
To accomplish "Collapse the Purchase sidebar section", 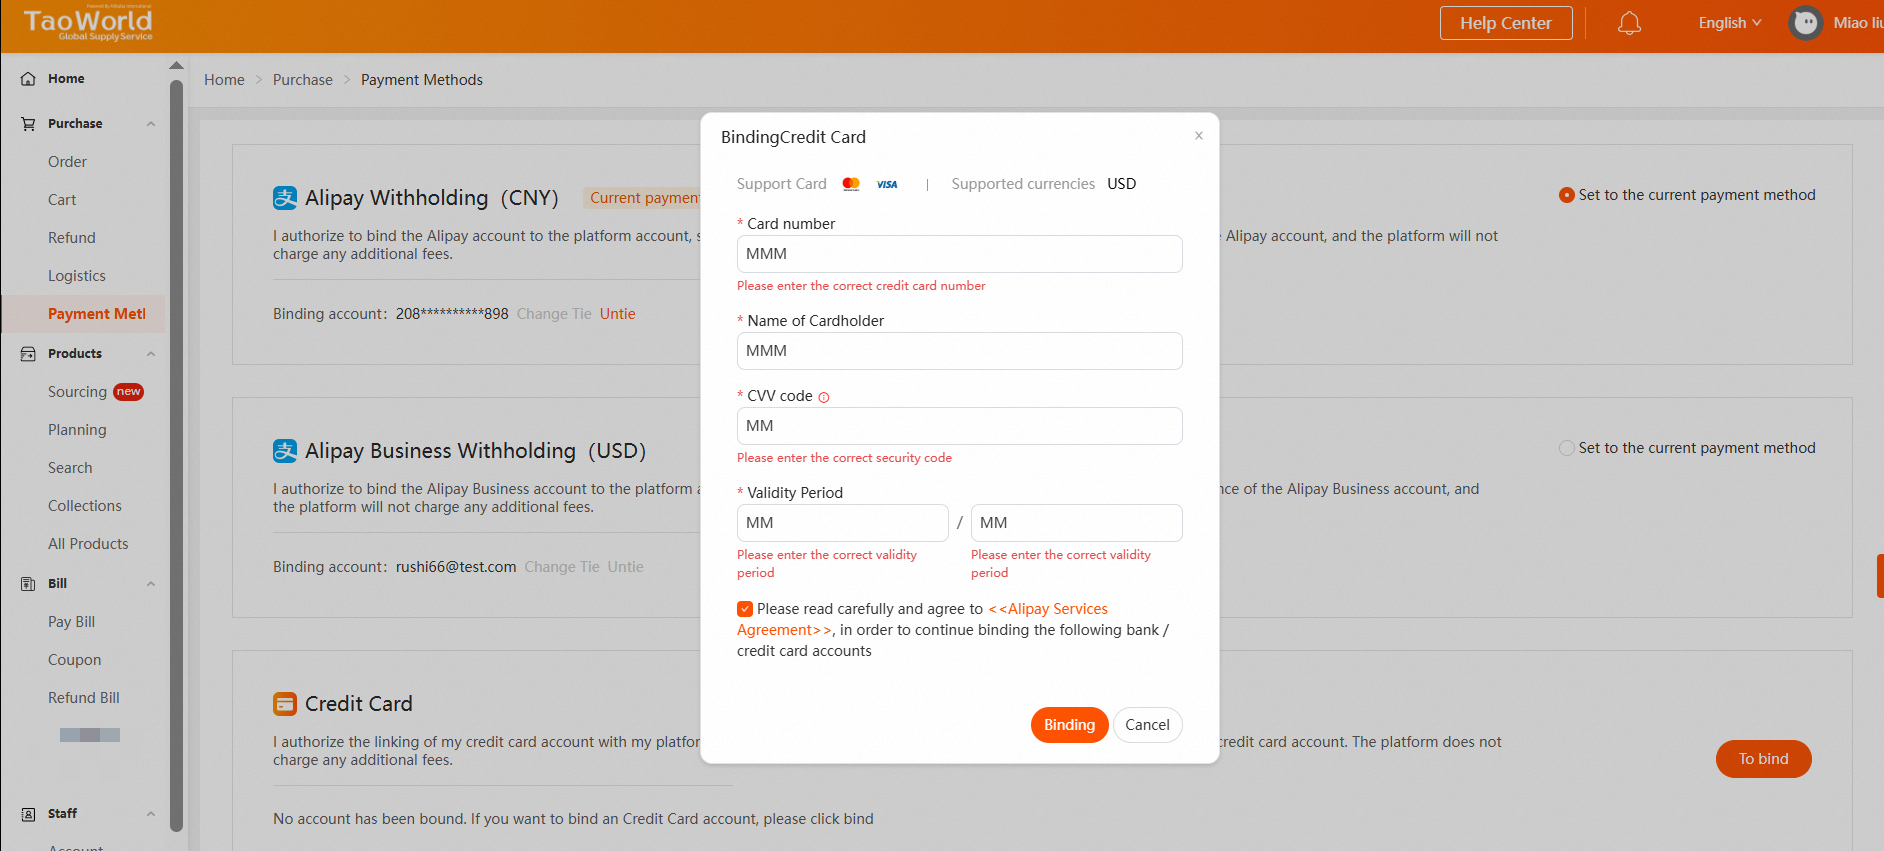I will pyautogui.click(x=151, y=124).
